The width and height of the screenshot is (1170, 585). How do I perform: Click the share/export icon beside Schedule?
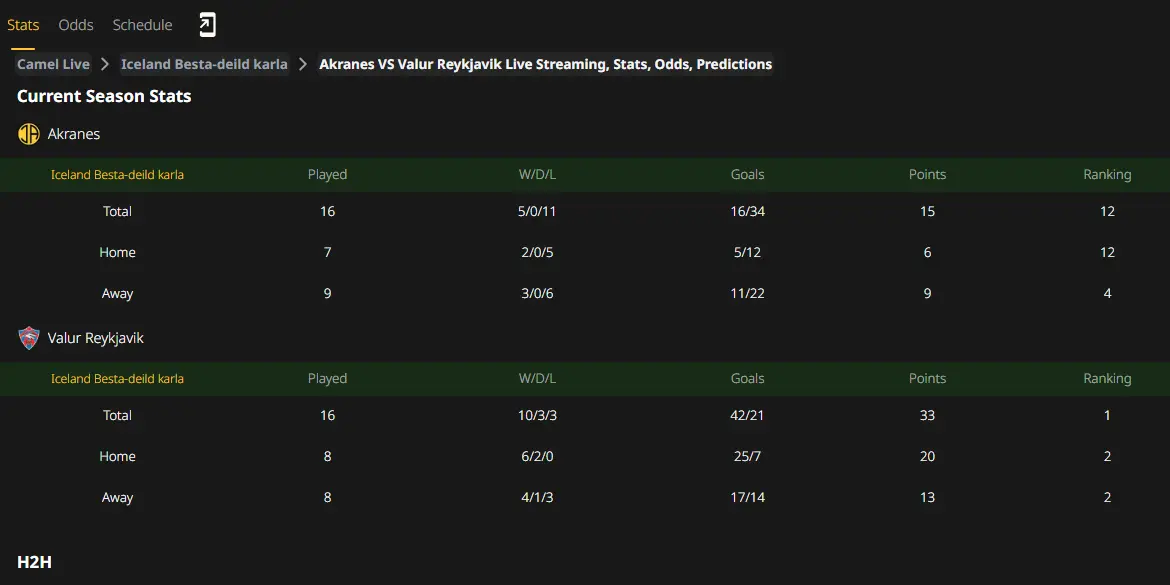(x=207, y=25)
